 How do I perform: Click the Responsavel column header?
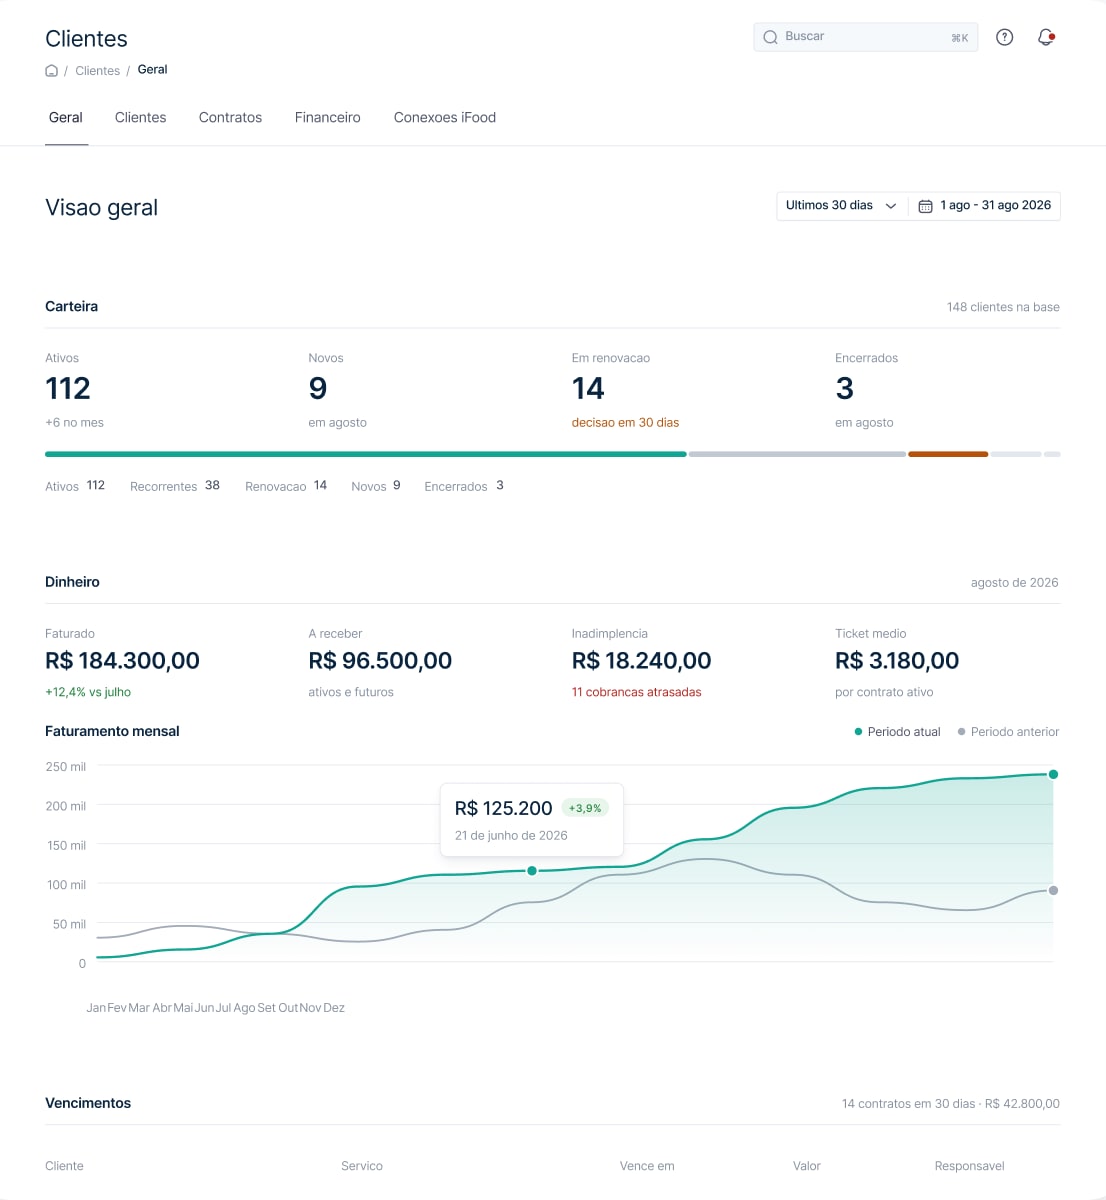(x=970, y=1166)
